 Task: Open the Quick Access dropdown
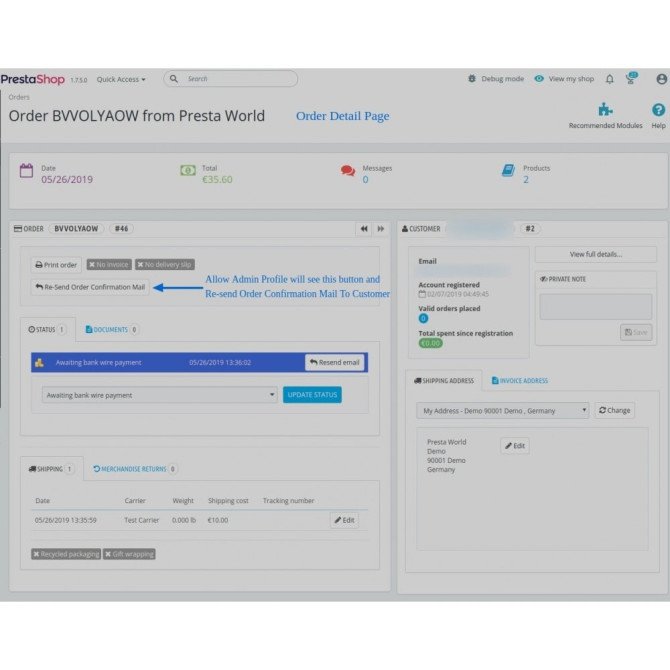[x=121, y=79]
